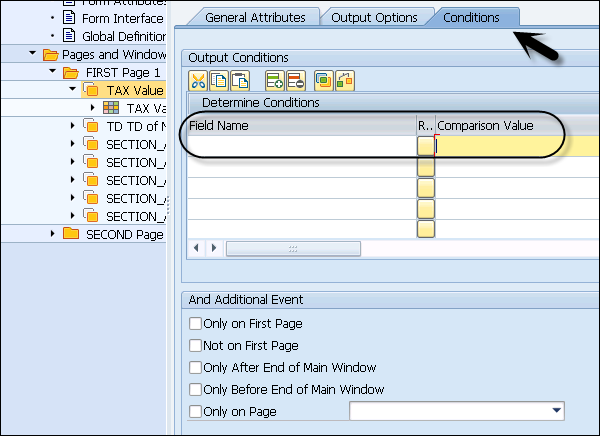Expand the SECOND Page tree node
The width and height of the screenshot is (600, 436).
[53, 234]
